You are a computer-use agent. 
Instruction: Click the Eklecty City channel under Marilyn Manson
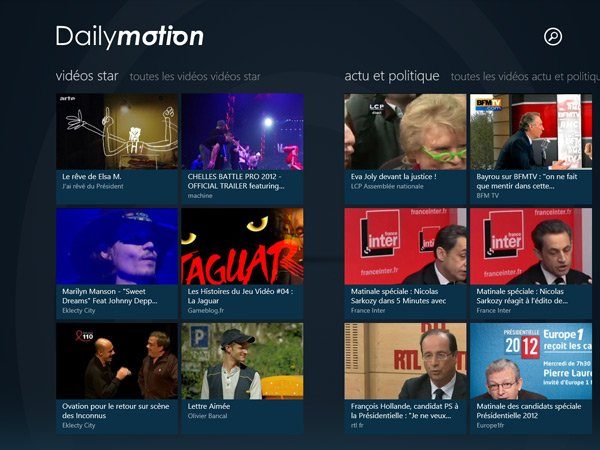coord(79,310)
